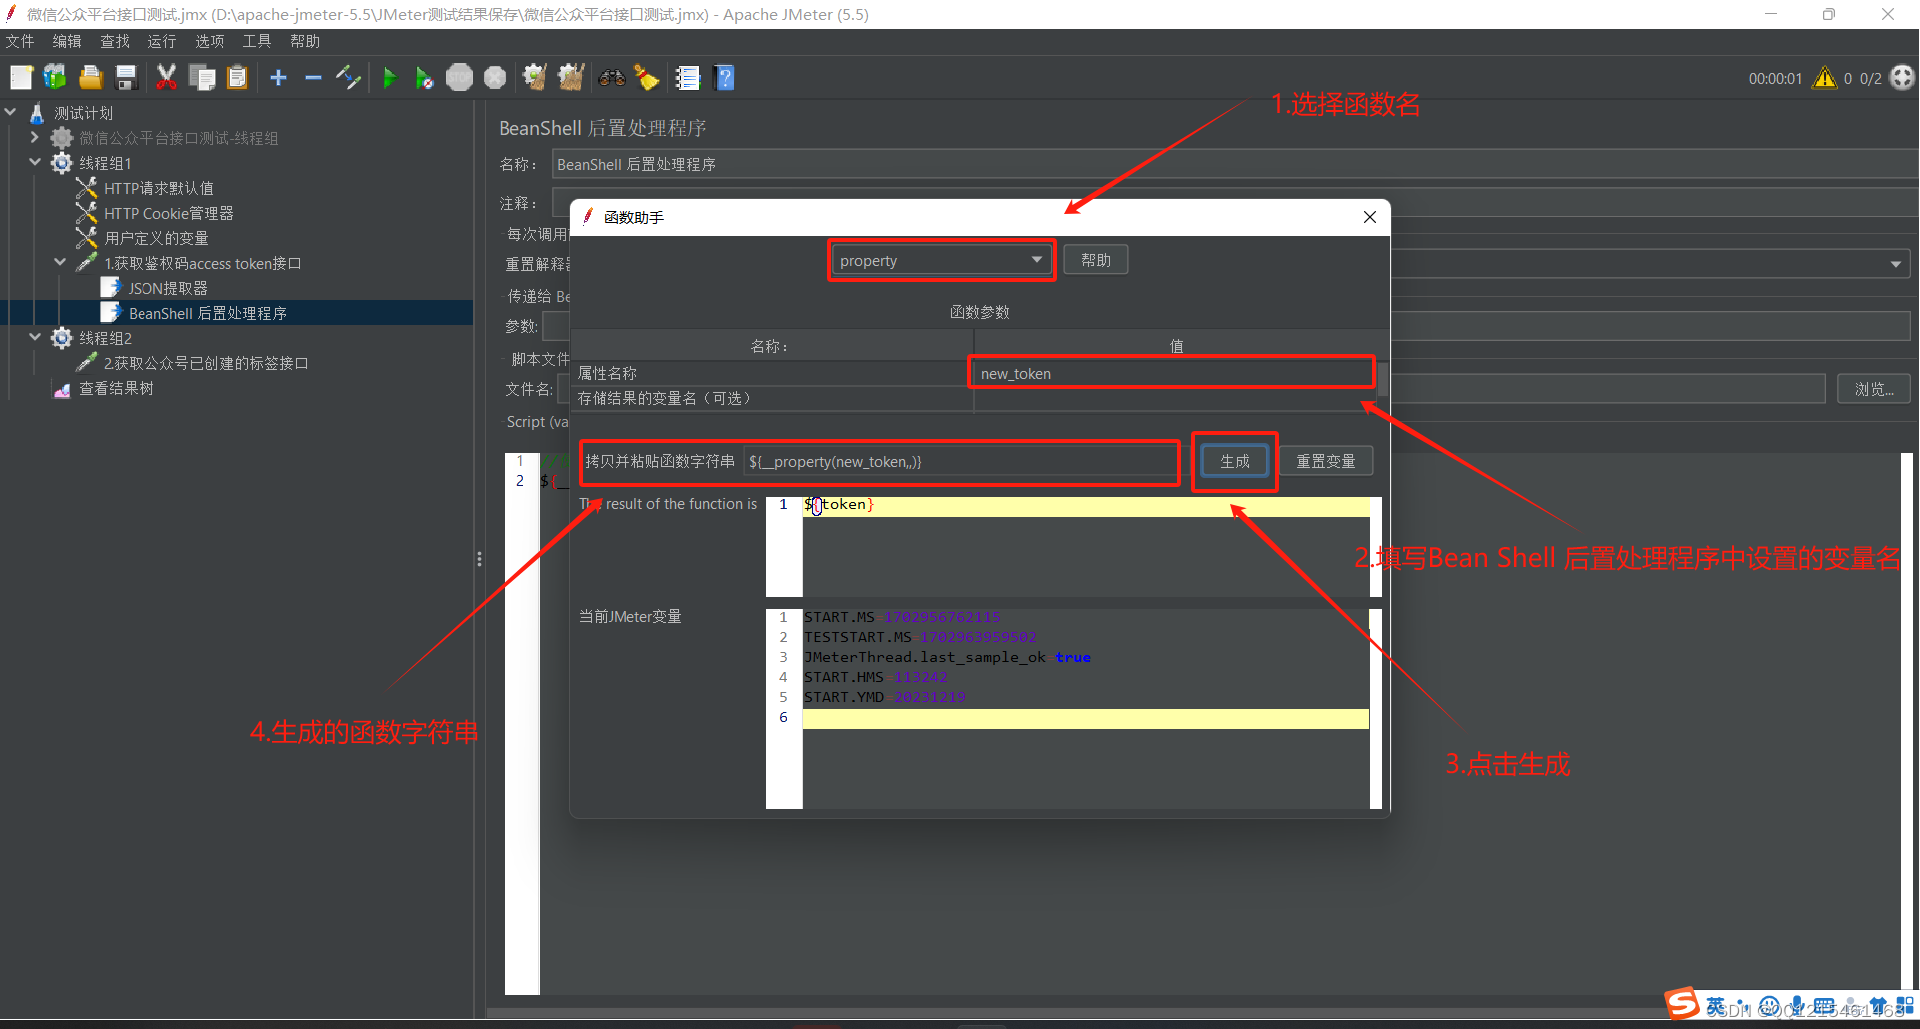Open the 工具 menu
This screenshot has height=1029, width=1920.
point(257,41)
